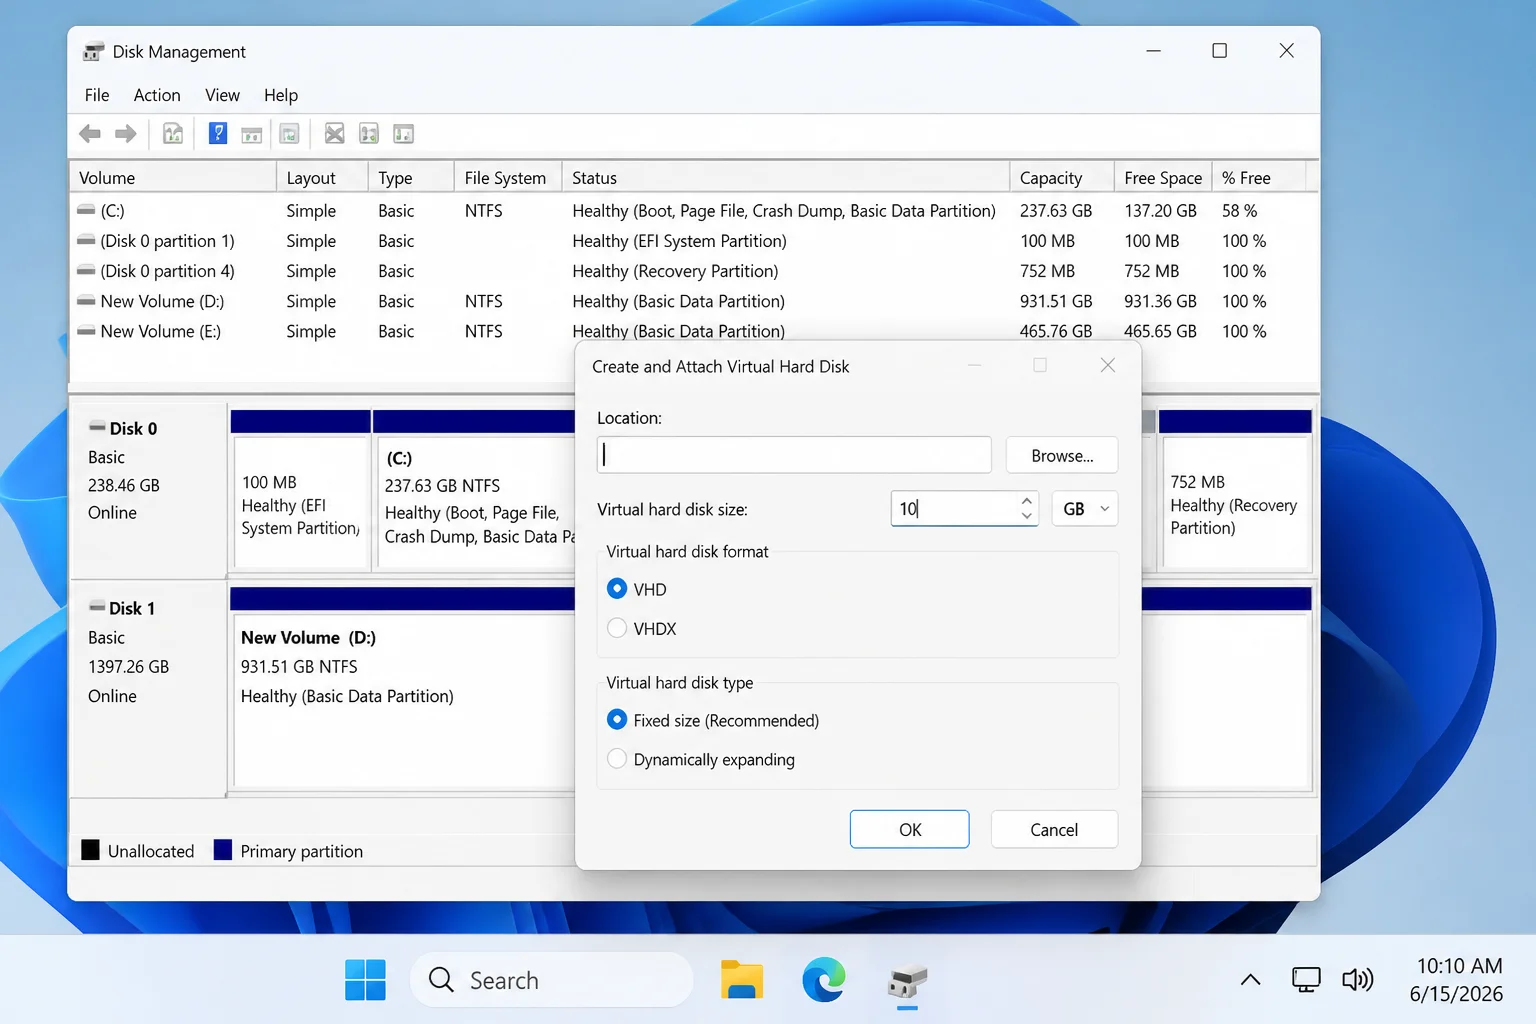Open the Windows Start menu
1536x1024 pixels.
point(365,980)
